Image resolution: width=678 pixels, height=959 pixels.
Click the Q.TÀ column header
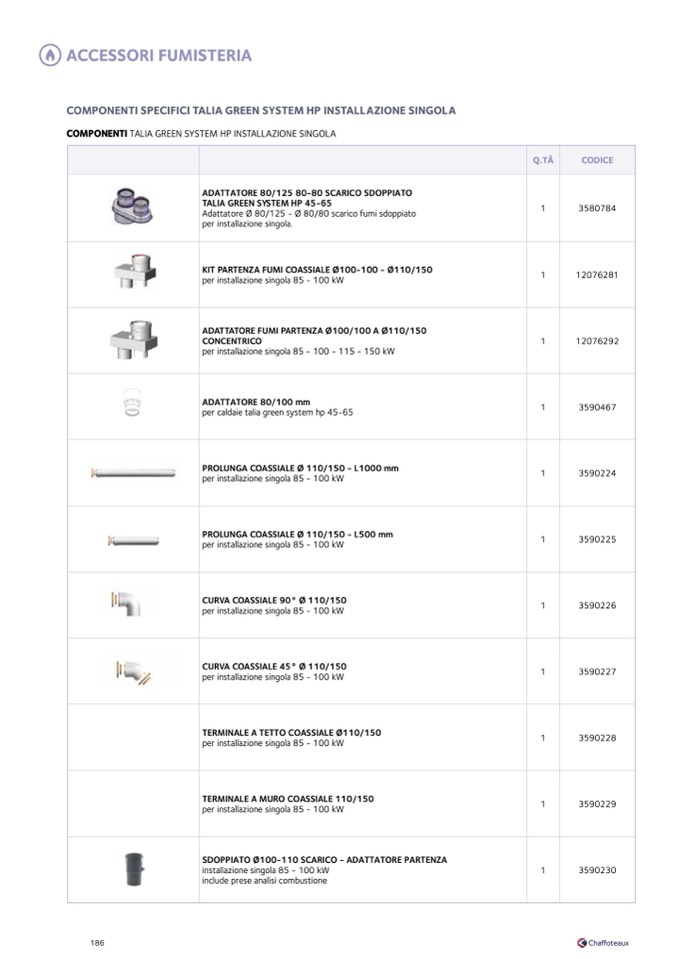542,160
